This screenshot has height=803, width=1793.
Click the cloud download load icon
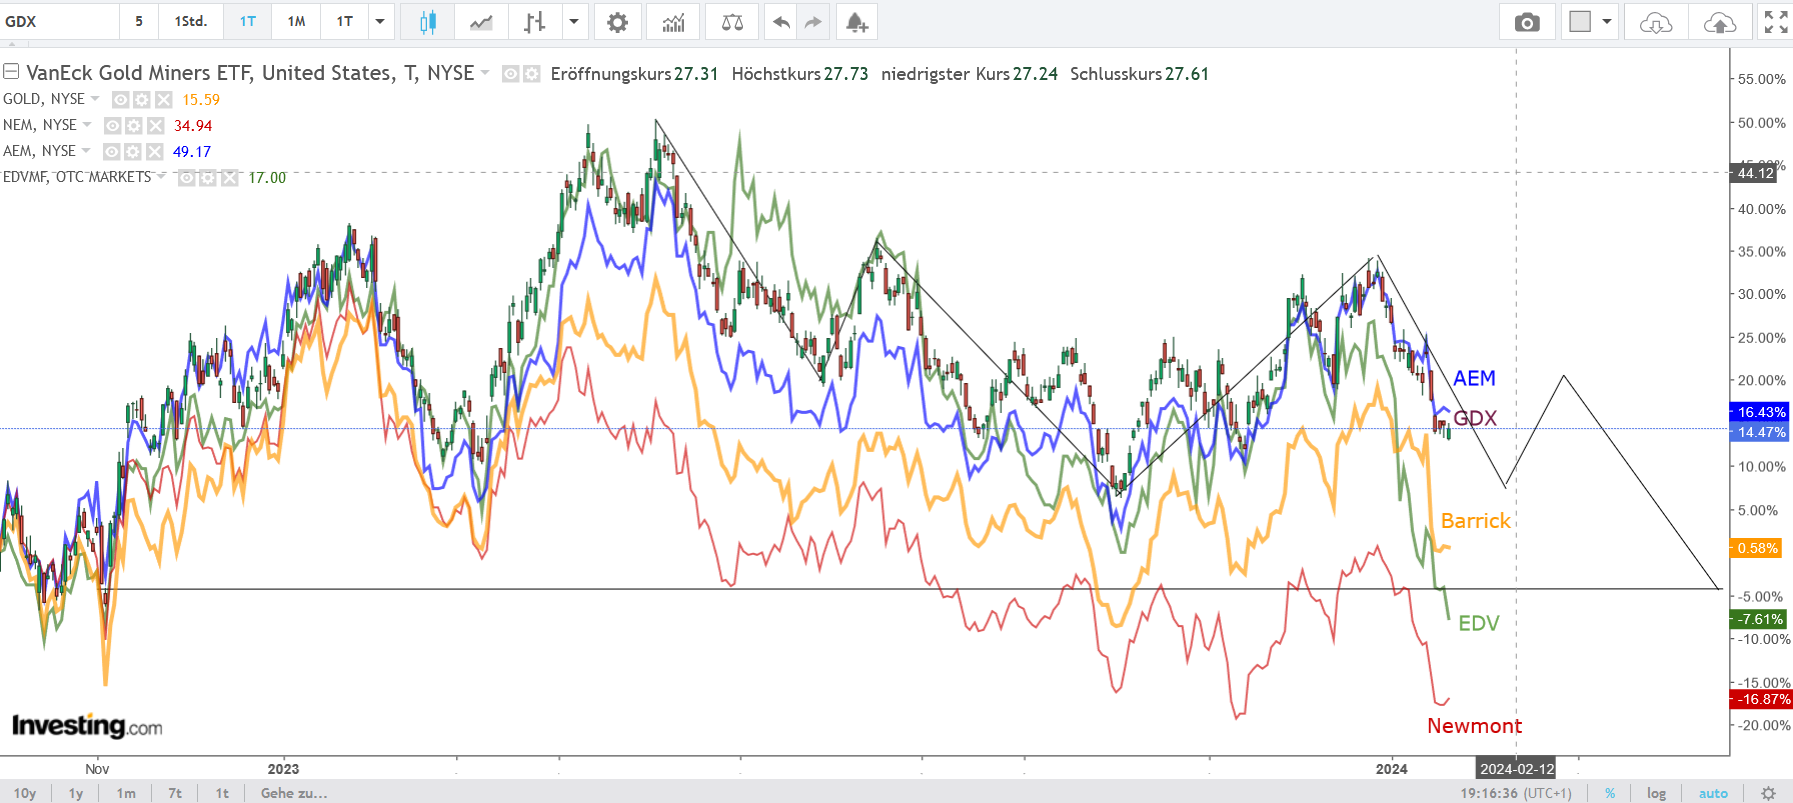(x=1656, y=22)
